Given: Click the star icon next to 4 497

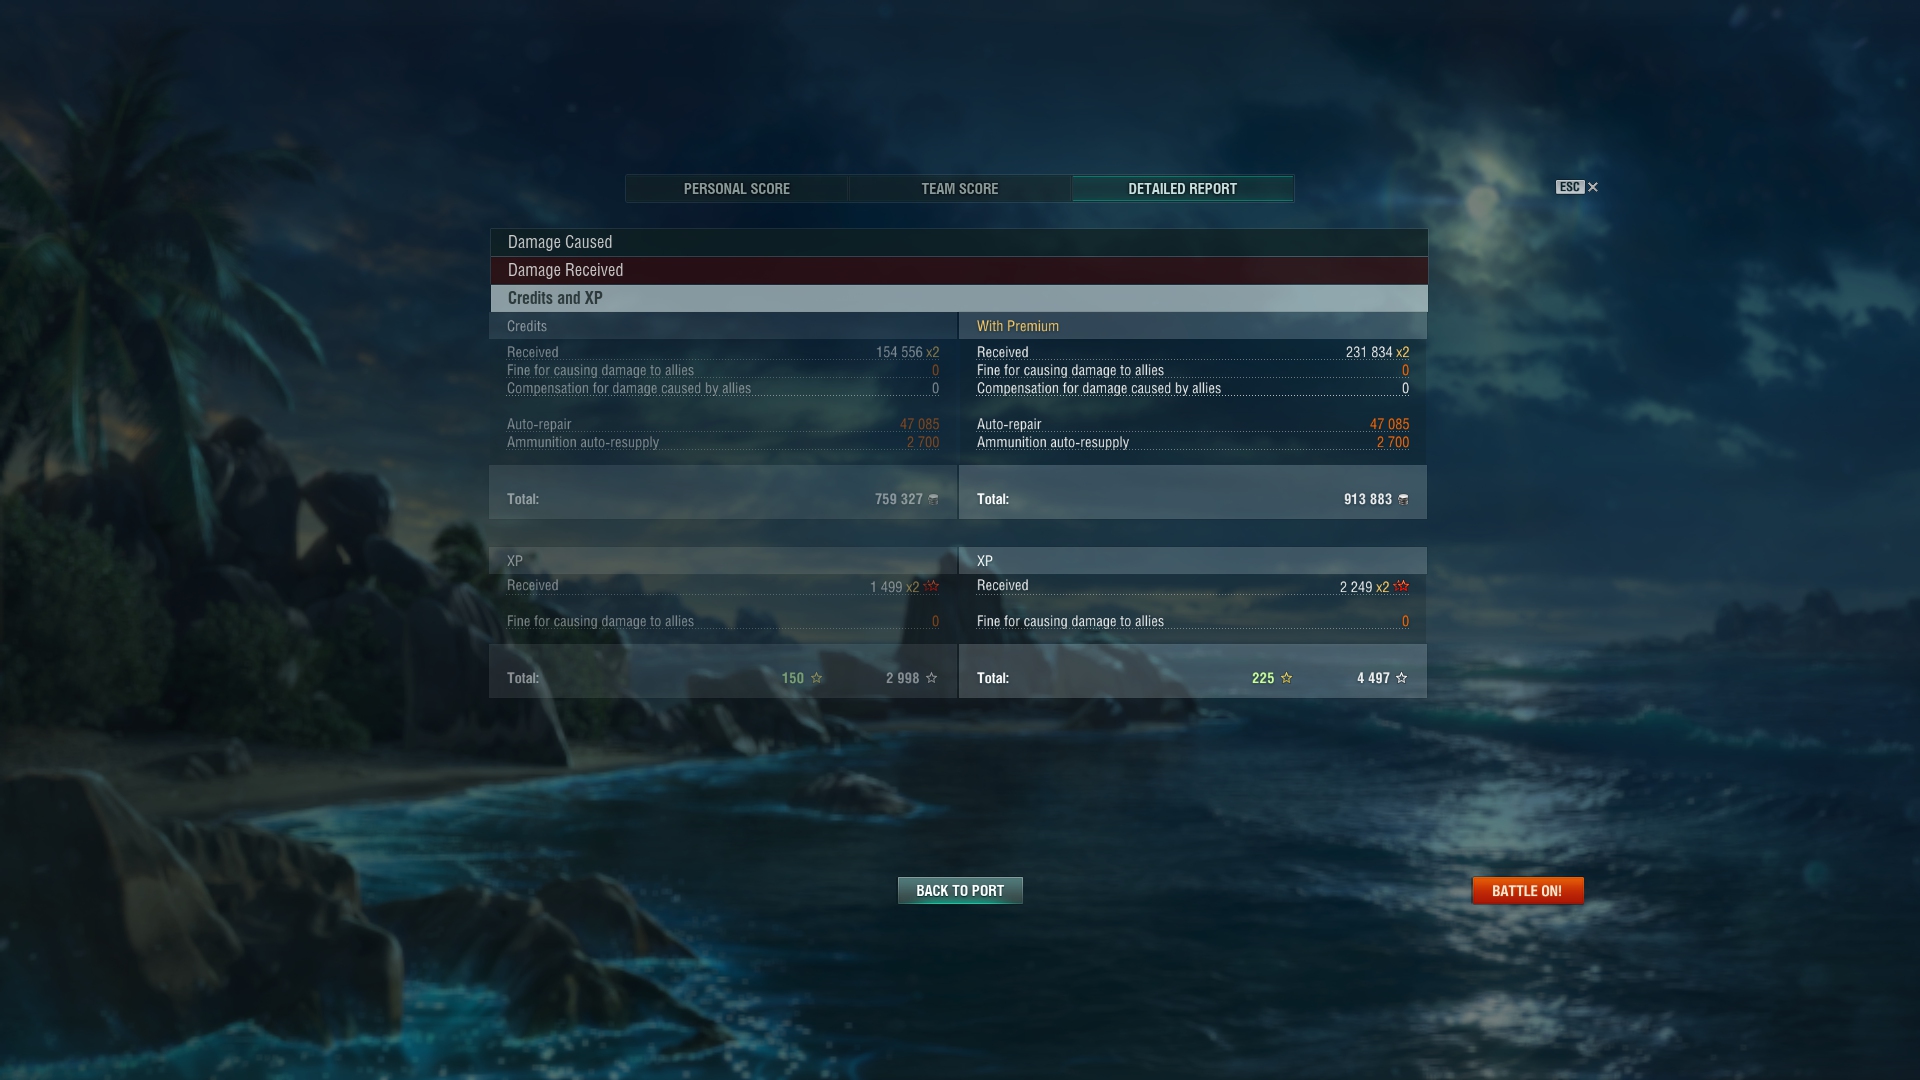Looking at the screenshot, I should tap(1401, 678).
